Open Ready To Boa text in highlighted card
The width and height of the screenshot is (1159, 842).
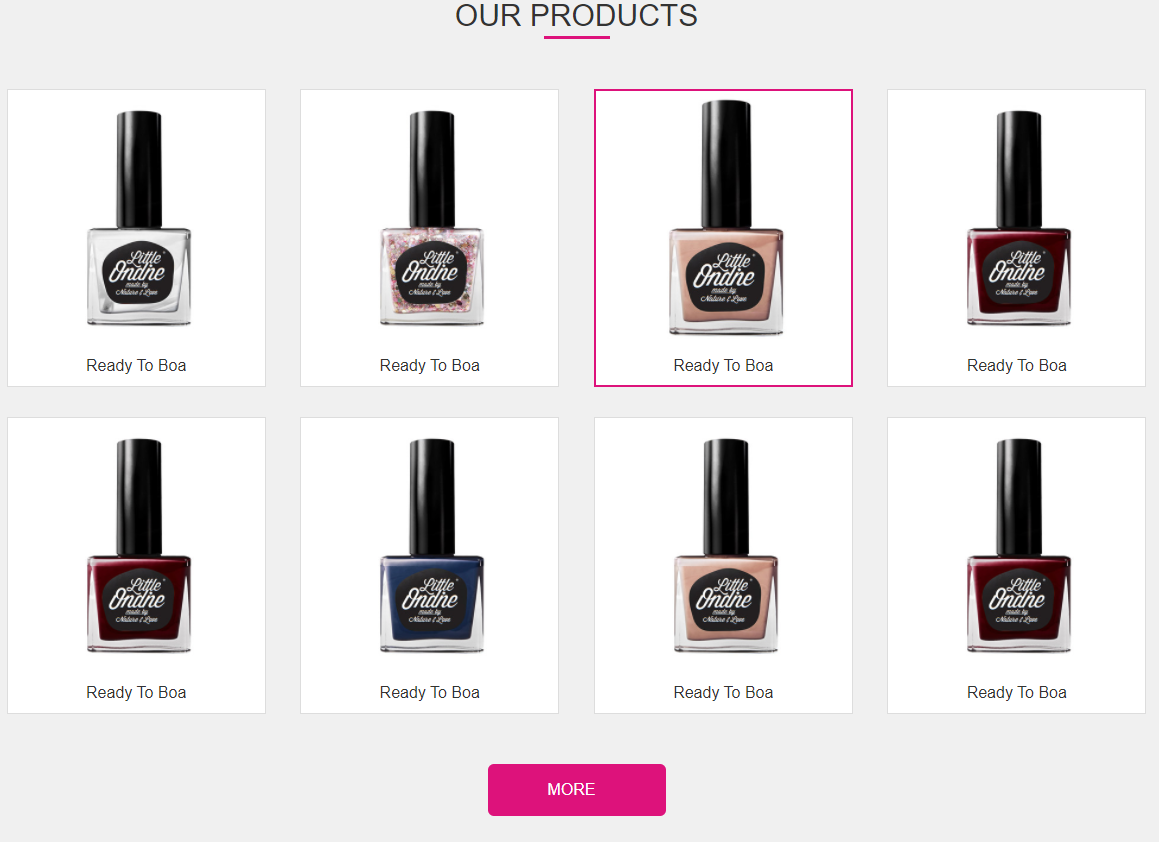point(723,365)
